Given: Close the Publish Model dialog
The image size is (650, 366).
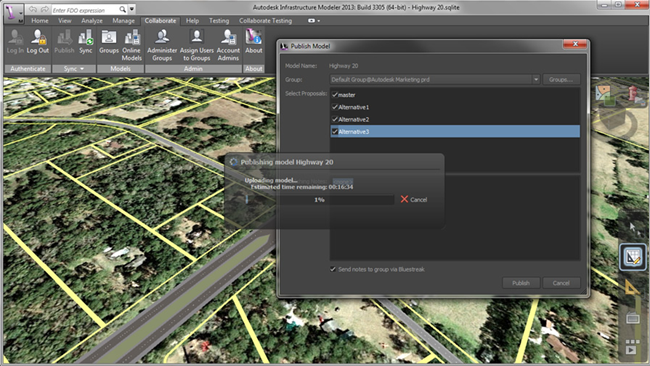Looking at the screenshot, I should pyautogui.click(x=575, y=44).
